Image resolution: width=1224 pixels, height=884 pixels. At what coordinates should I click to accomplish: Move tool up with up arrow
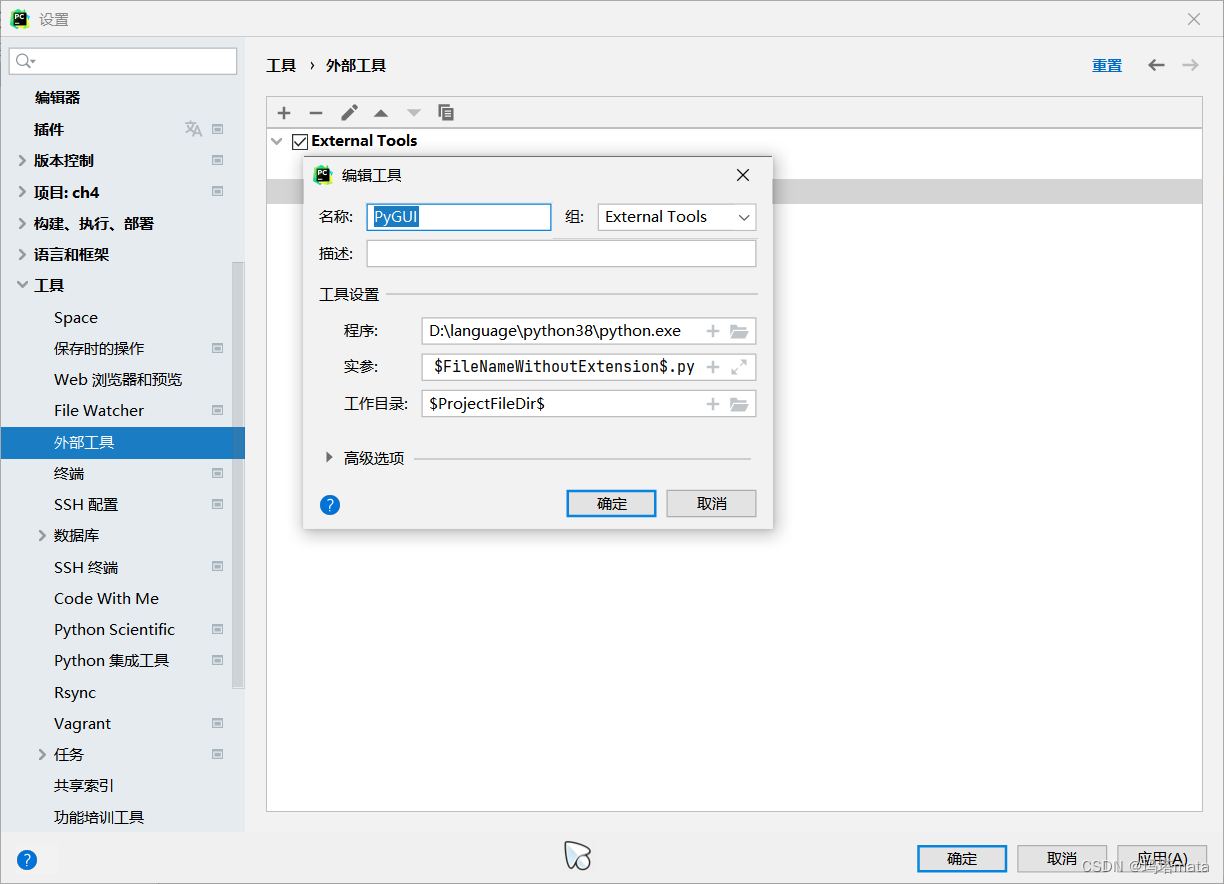click(381, 113)
